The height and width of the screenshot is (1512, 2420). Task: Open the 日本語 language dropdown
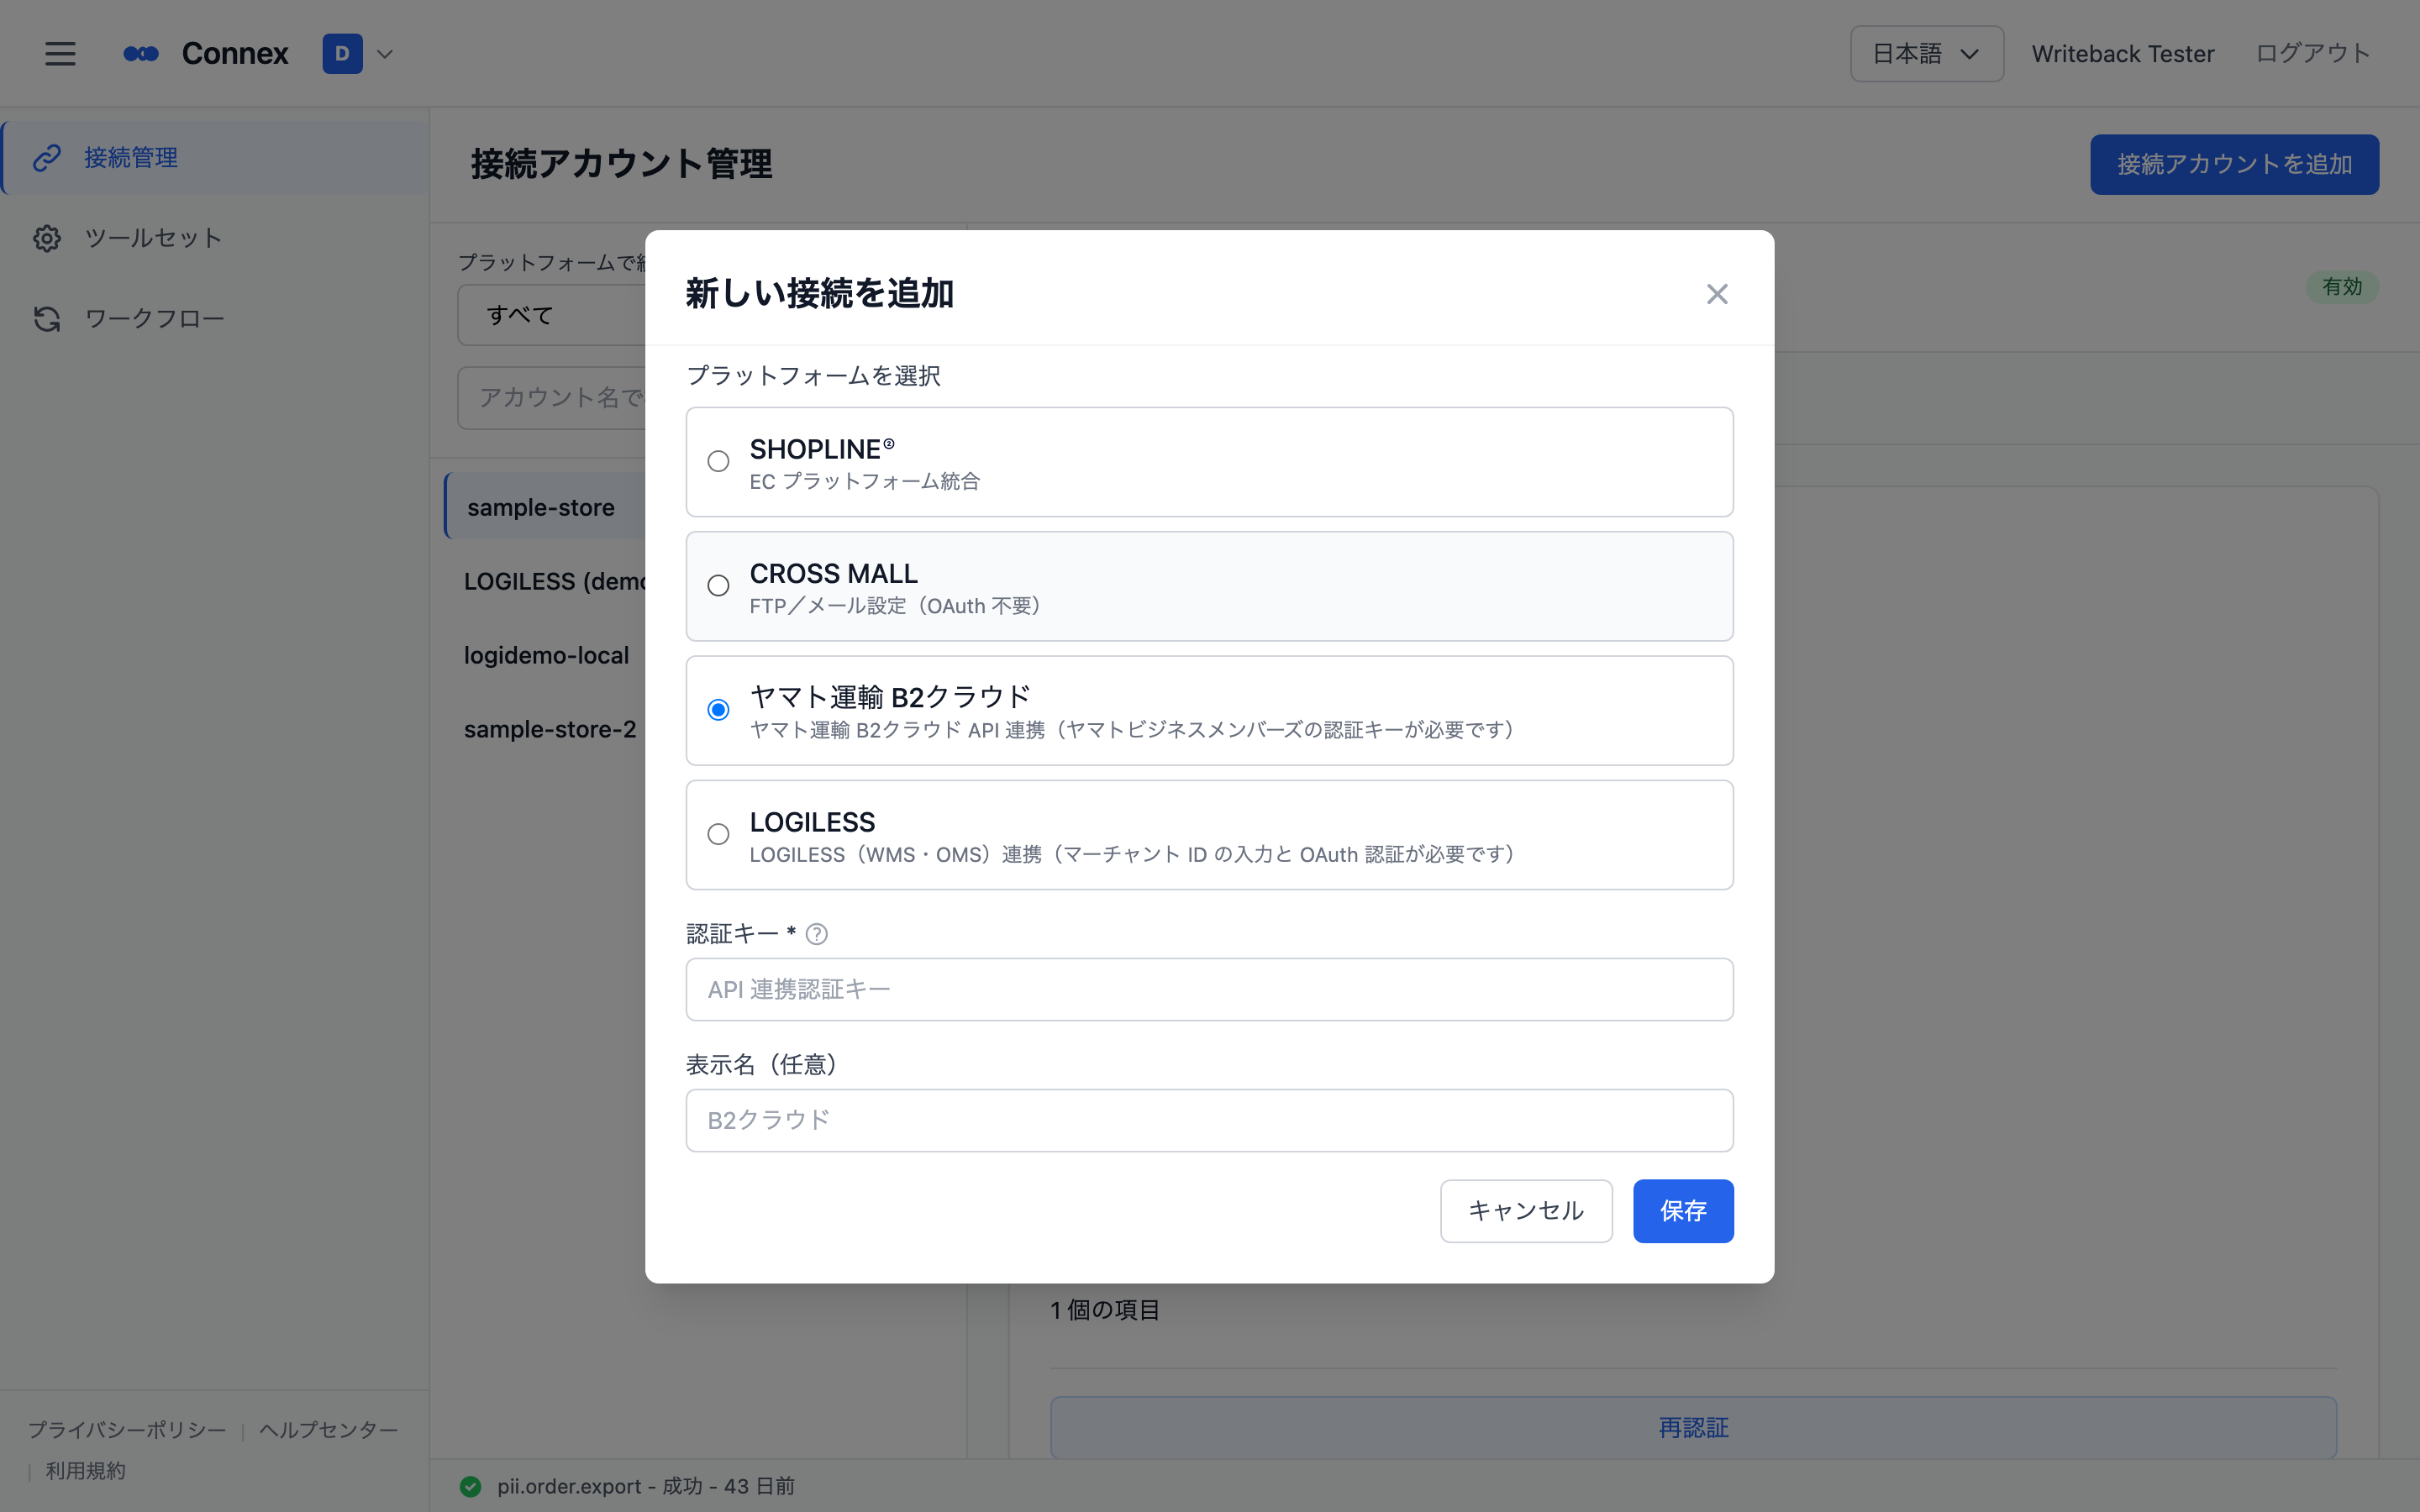[x=1926, y=54]
